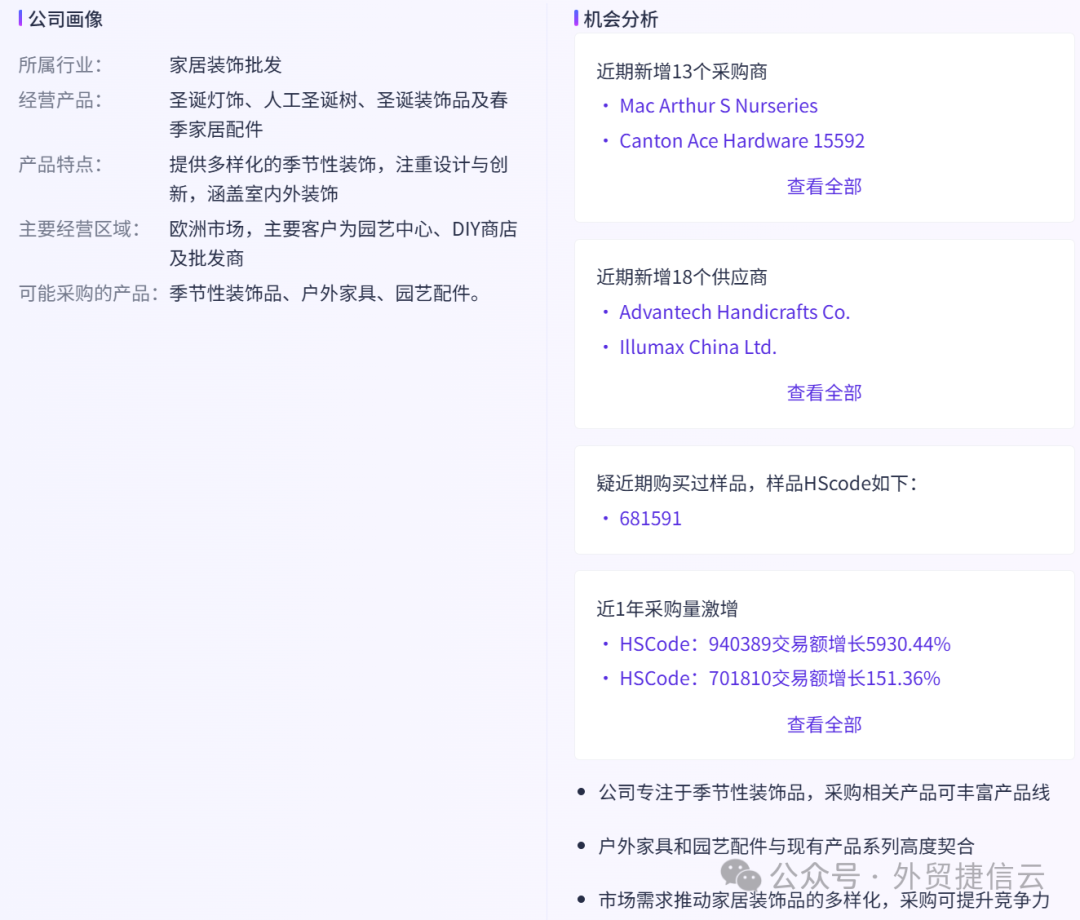The height and width of the screenshot is (920, 1080).
Task: Open the Canton Ace Hardware 15592 link
Action: tap(742, 140)
